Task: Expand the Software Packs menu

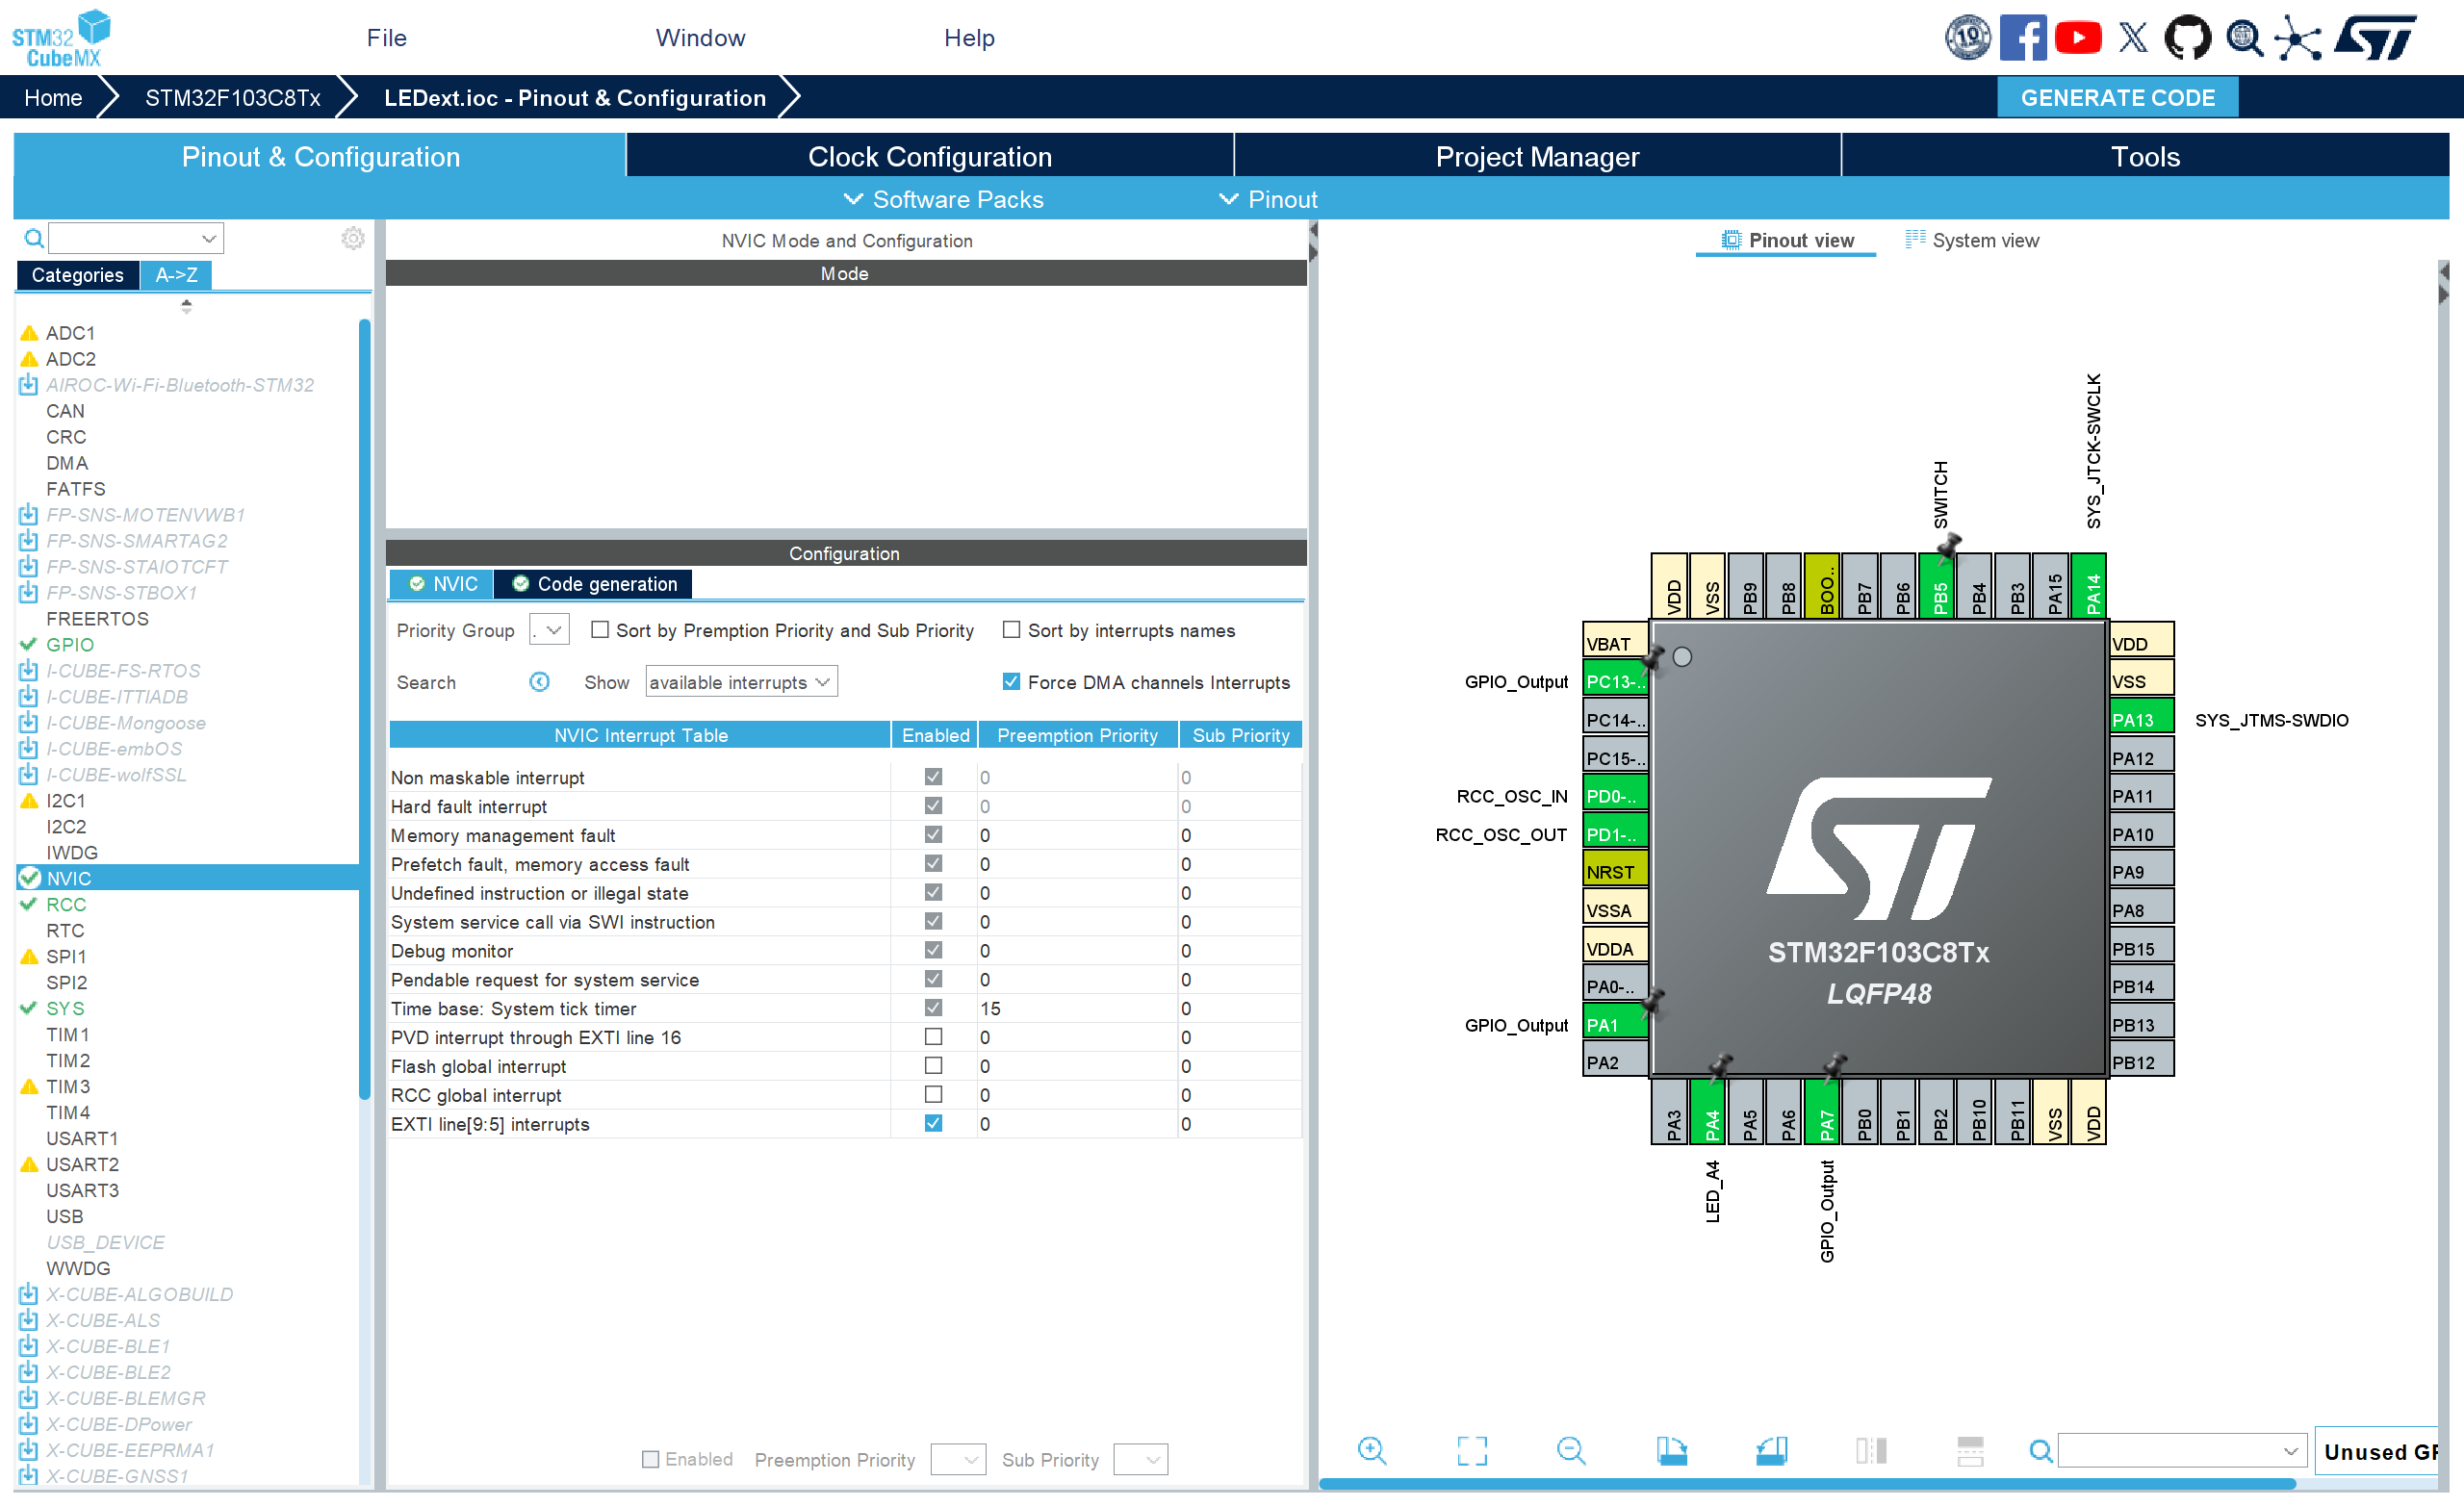Action: click(942, 199)
